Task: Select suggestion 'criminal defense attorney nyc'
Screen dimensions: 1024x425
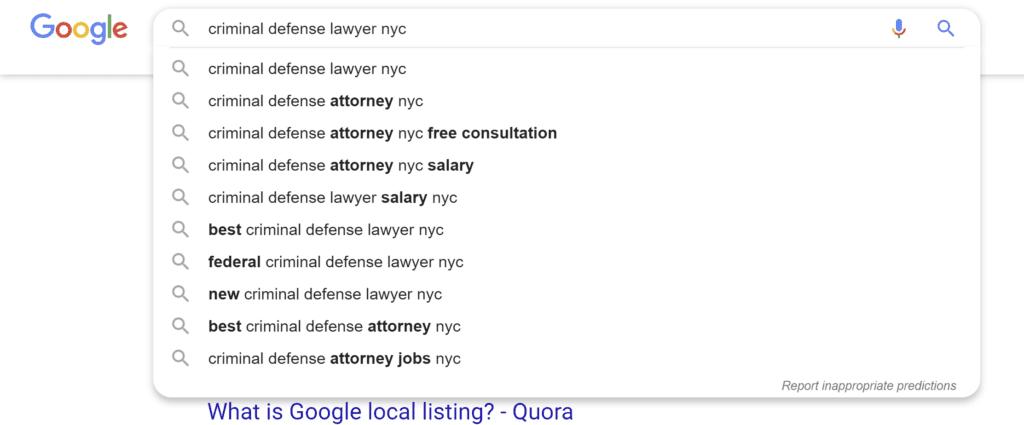Action: (x=566, y=101)
